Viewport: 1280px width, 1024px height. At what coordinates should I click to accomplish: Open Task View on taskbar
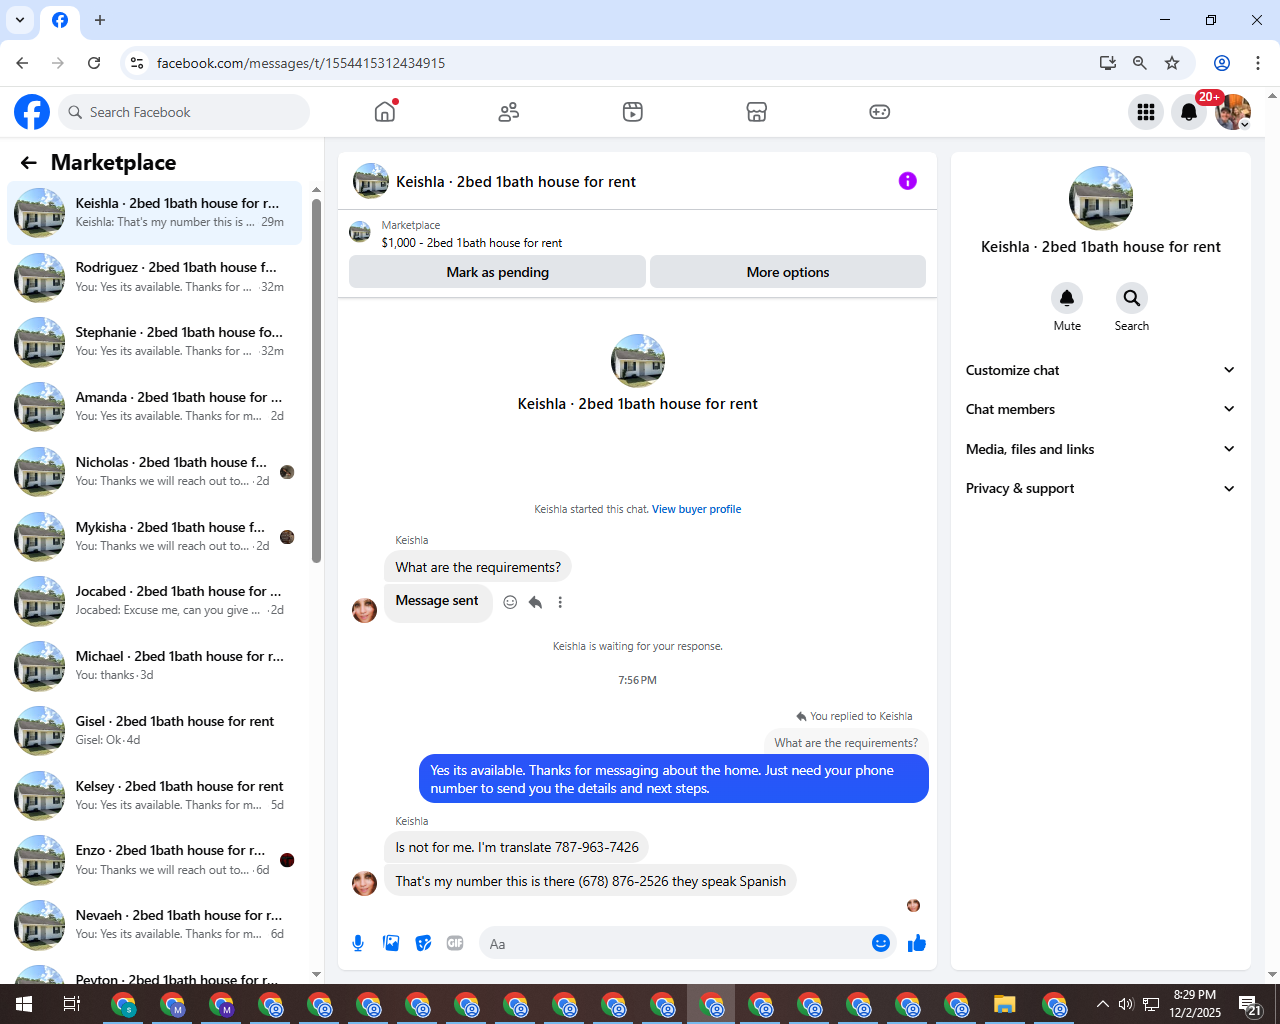click(x=72, y=1004)
